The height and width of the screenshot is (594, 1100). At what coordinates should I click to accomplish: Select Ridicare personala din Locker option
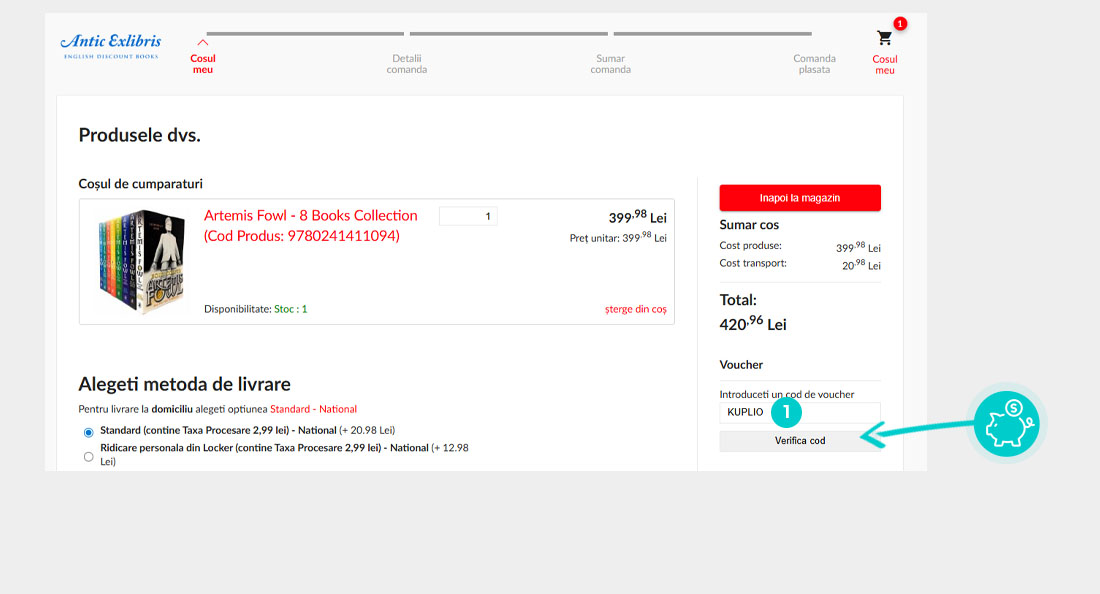89,456
